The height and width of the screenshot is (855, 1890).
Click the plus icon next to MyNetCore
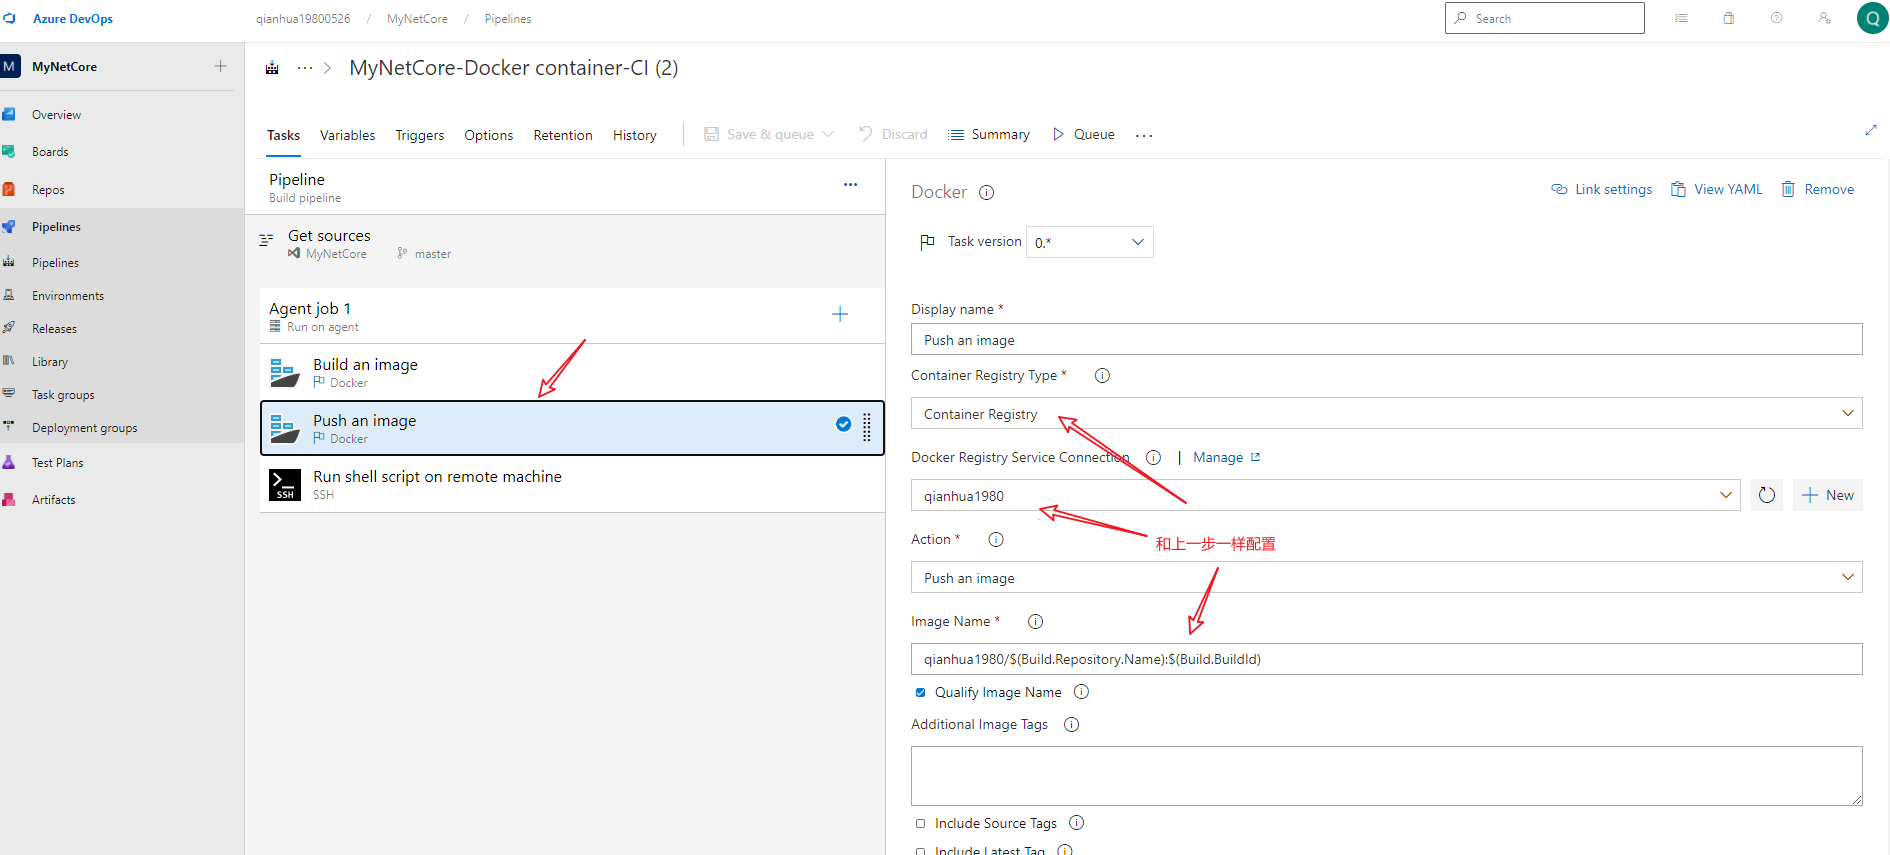point(220,67)
